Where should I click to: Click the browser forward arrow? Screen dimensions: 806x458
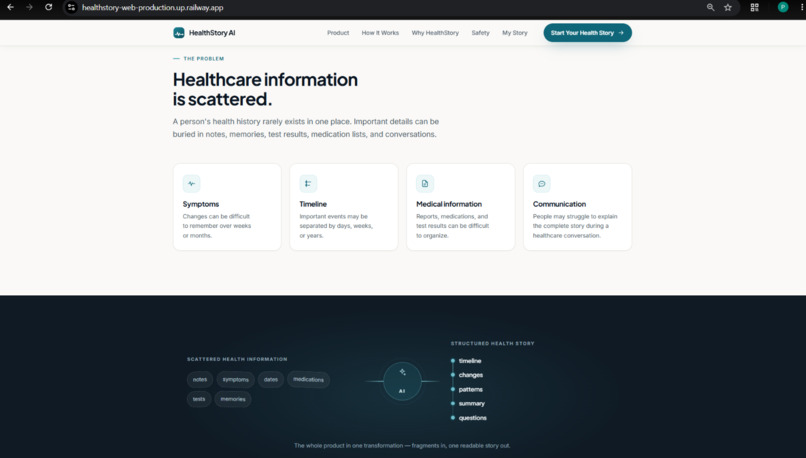tap(29, 7)
